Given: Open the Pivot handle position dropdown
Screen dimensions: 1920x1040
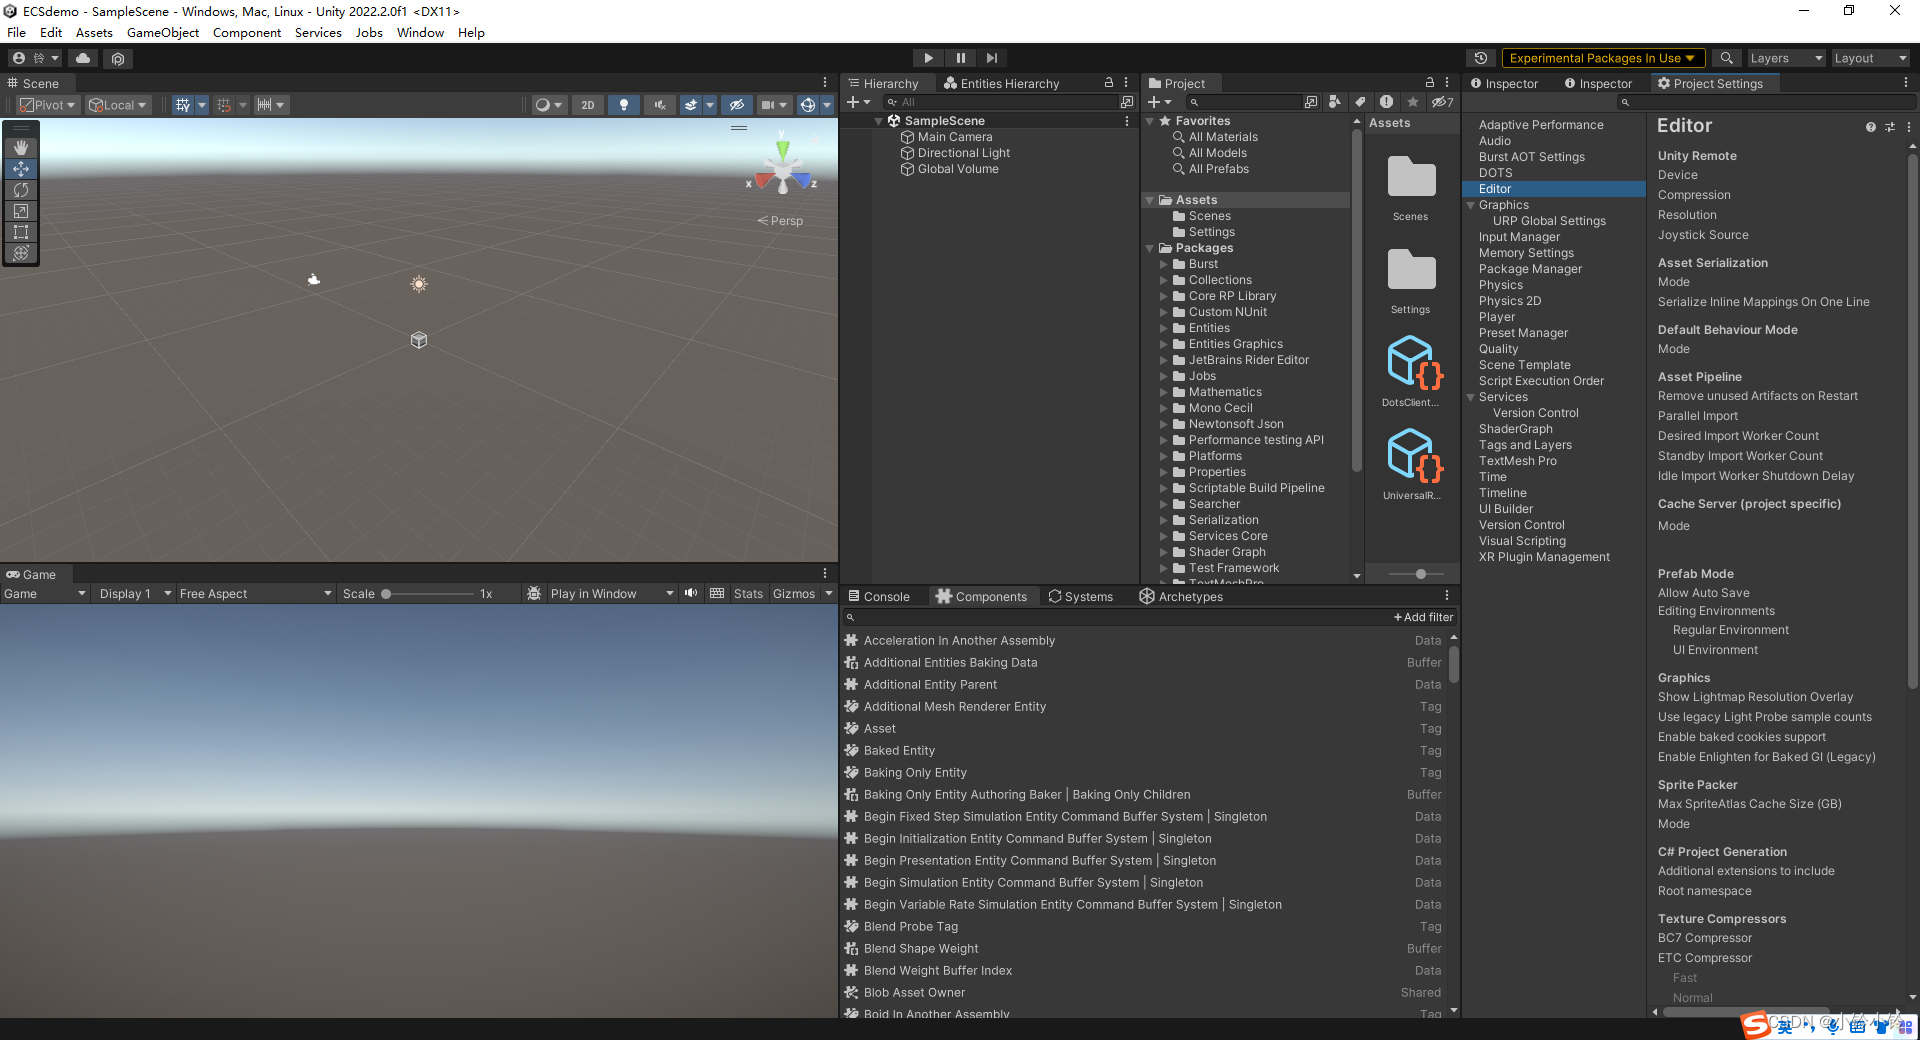Looking at the screenshot, I should 48,104.
